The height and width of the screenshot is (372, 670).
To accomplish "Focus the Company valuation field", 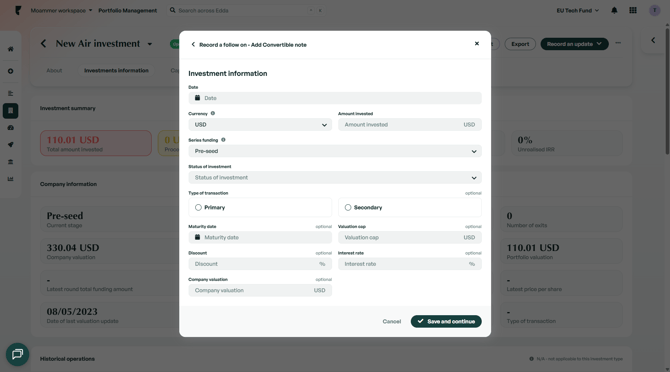I will pyautogui.click(x=260, y=290).
